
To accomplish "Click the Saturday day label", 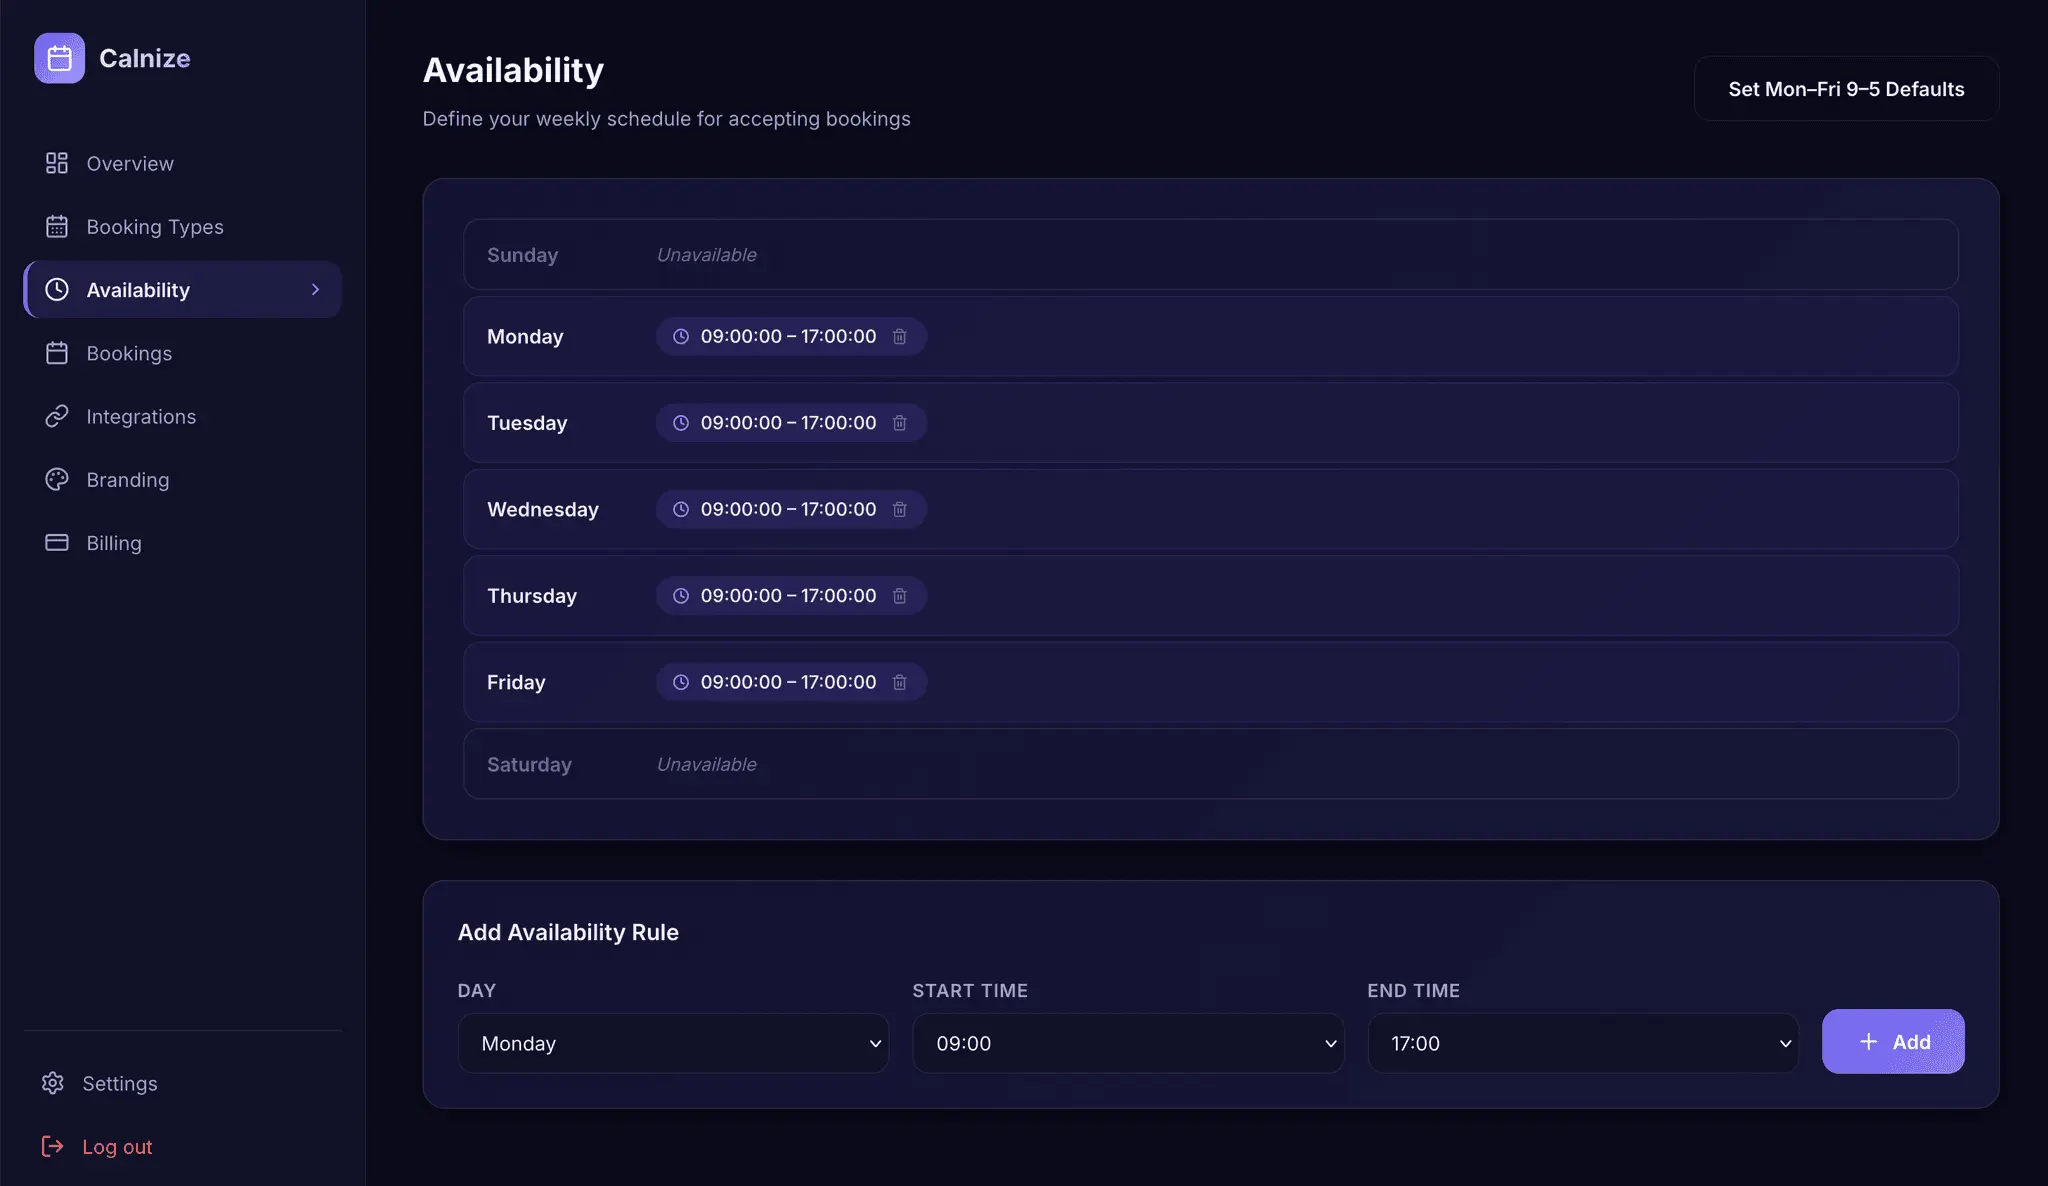I will click(529, 764).
